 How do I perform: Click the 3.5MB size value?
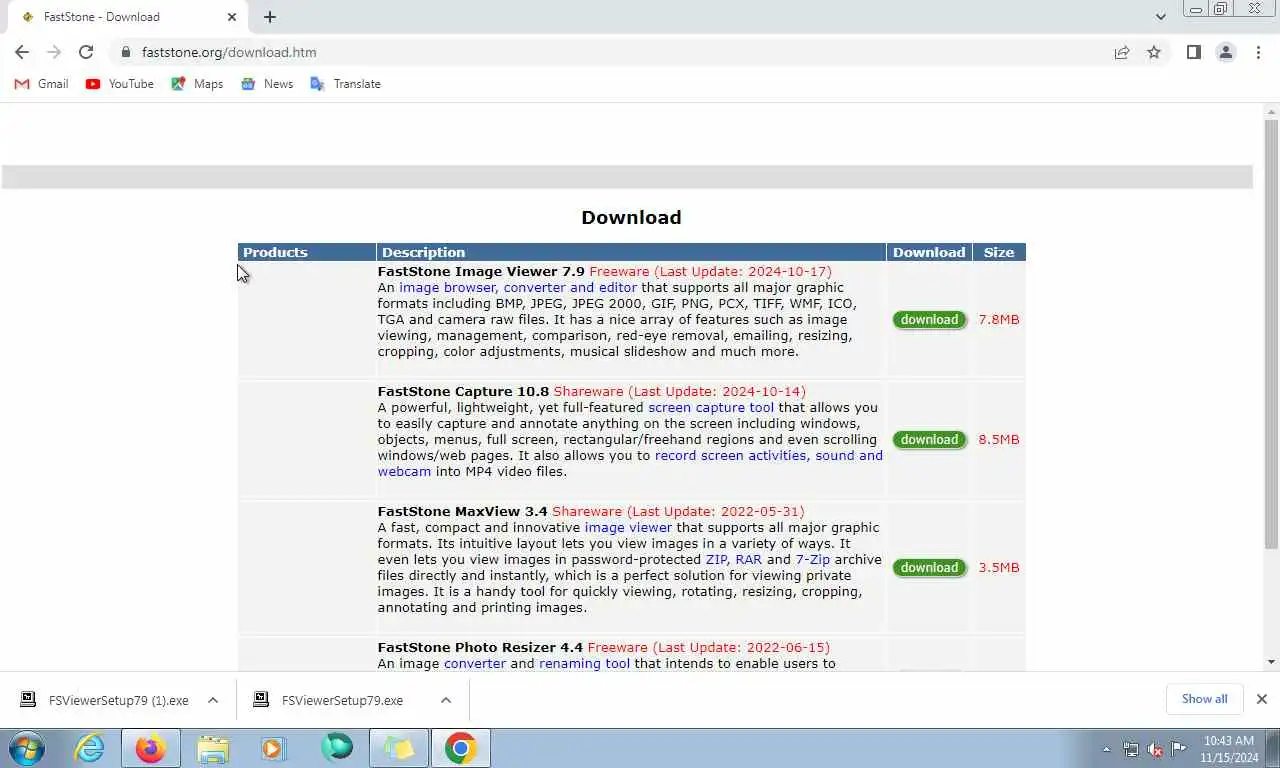pyautogui.click(x=999, y=567)
